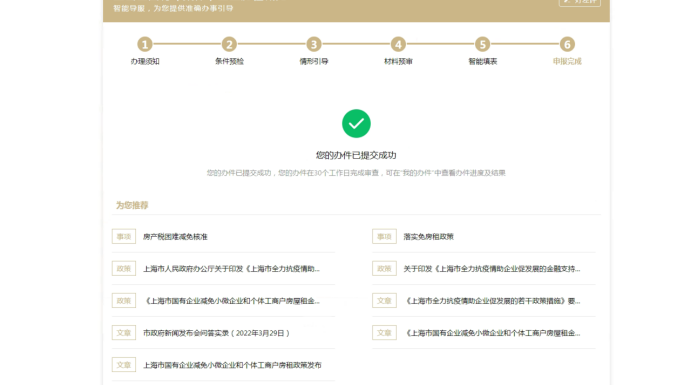The width and height of the screenshot is (677, 387).
Task: Open 房产税困难减免核准 recommendation
Action: (175, 237)
